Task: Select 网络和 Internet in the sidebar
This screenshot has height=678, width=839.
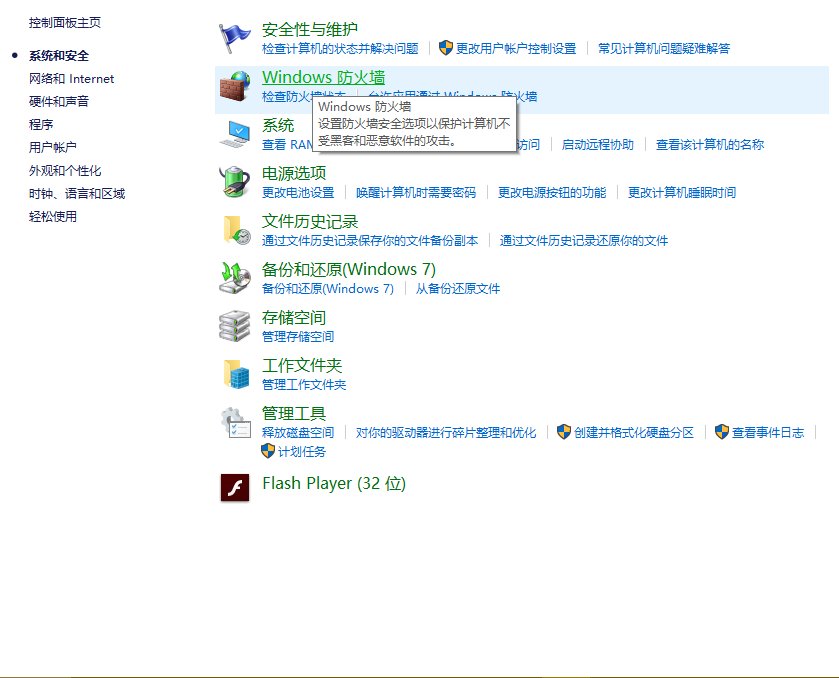Action: (x=70, y=78)
